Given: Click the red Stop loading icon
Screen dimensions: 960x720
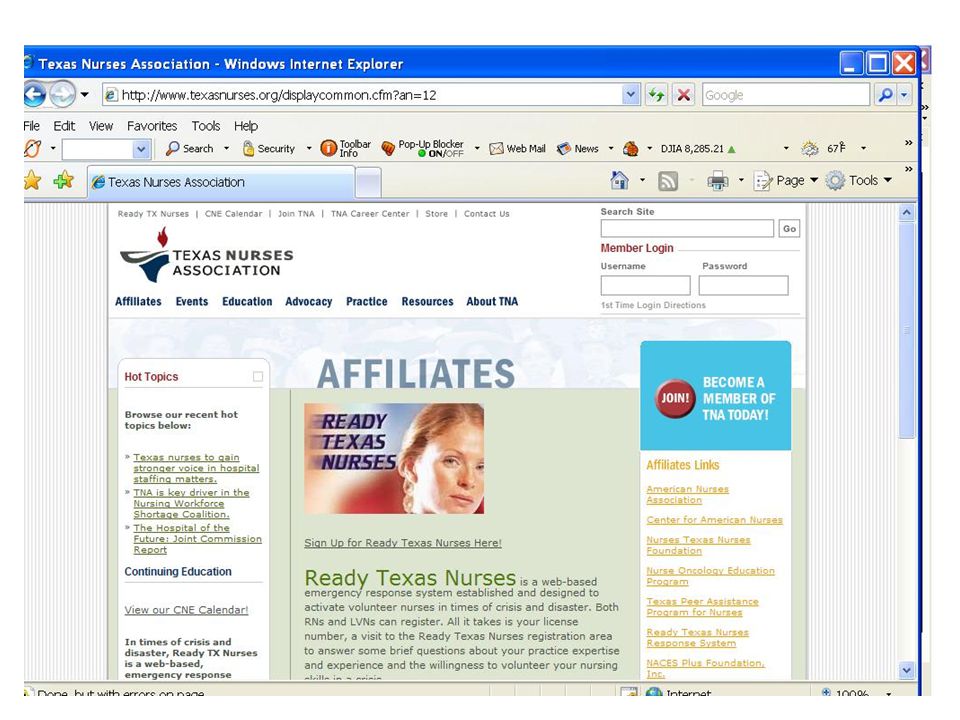Looking at the screenshot, I should point(684,95).
